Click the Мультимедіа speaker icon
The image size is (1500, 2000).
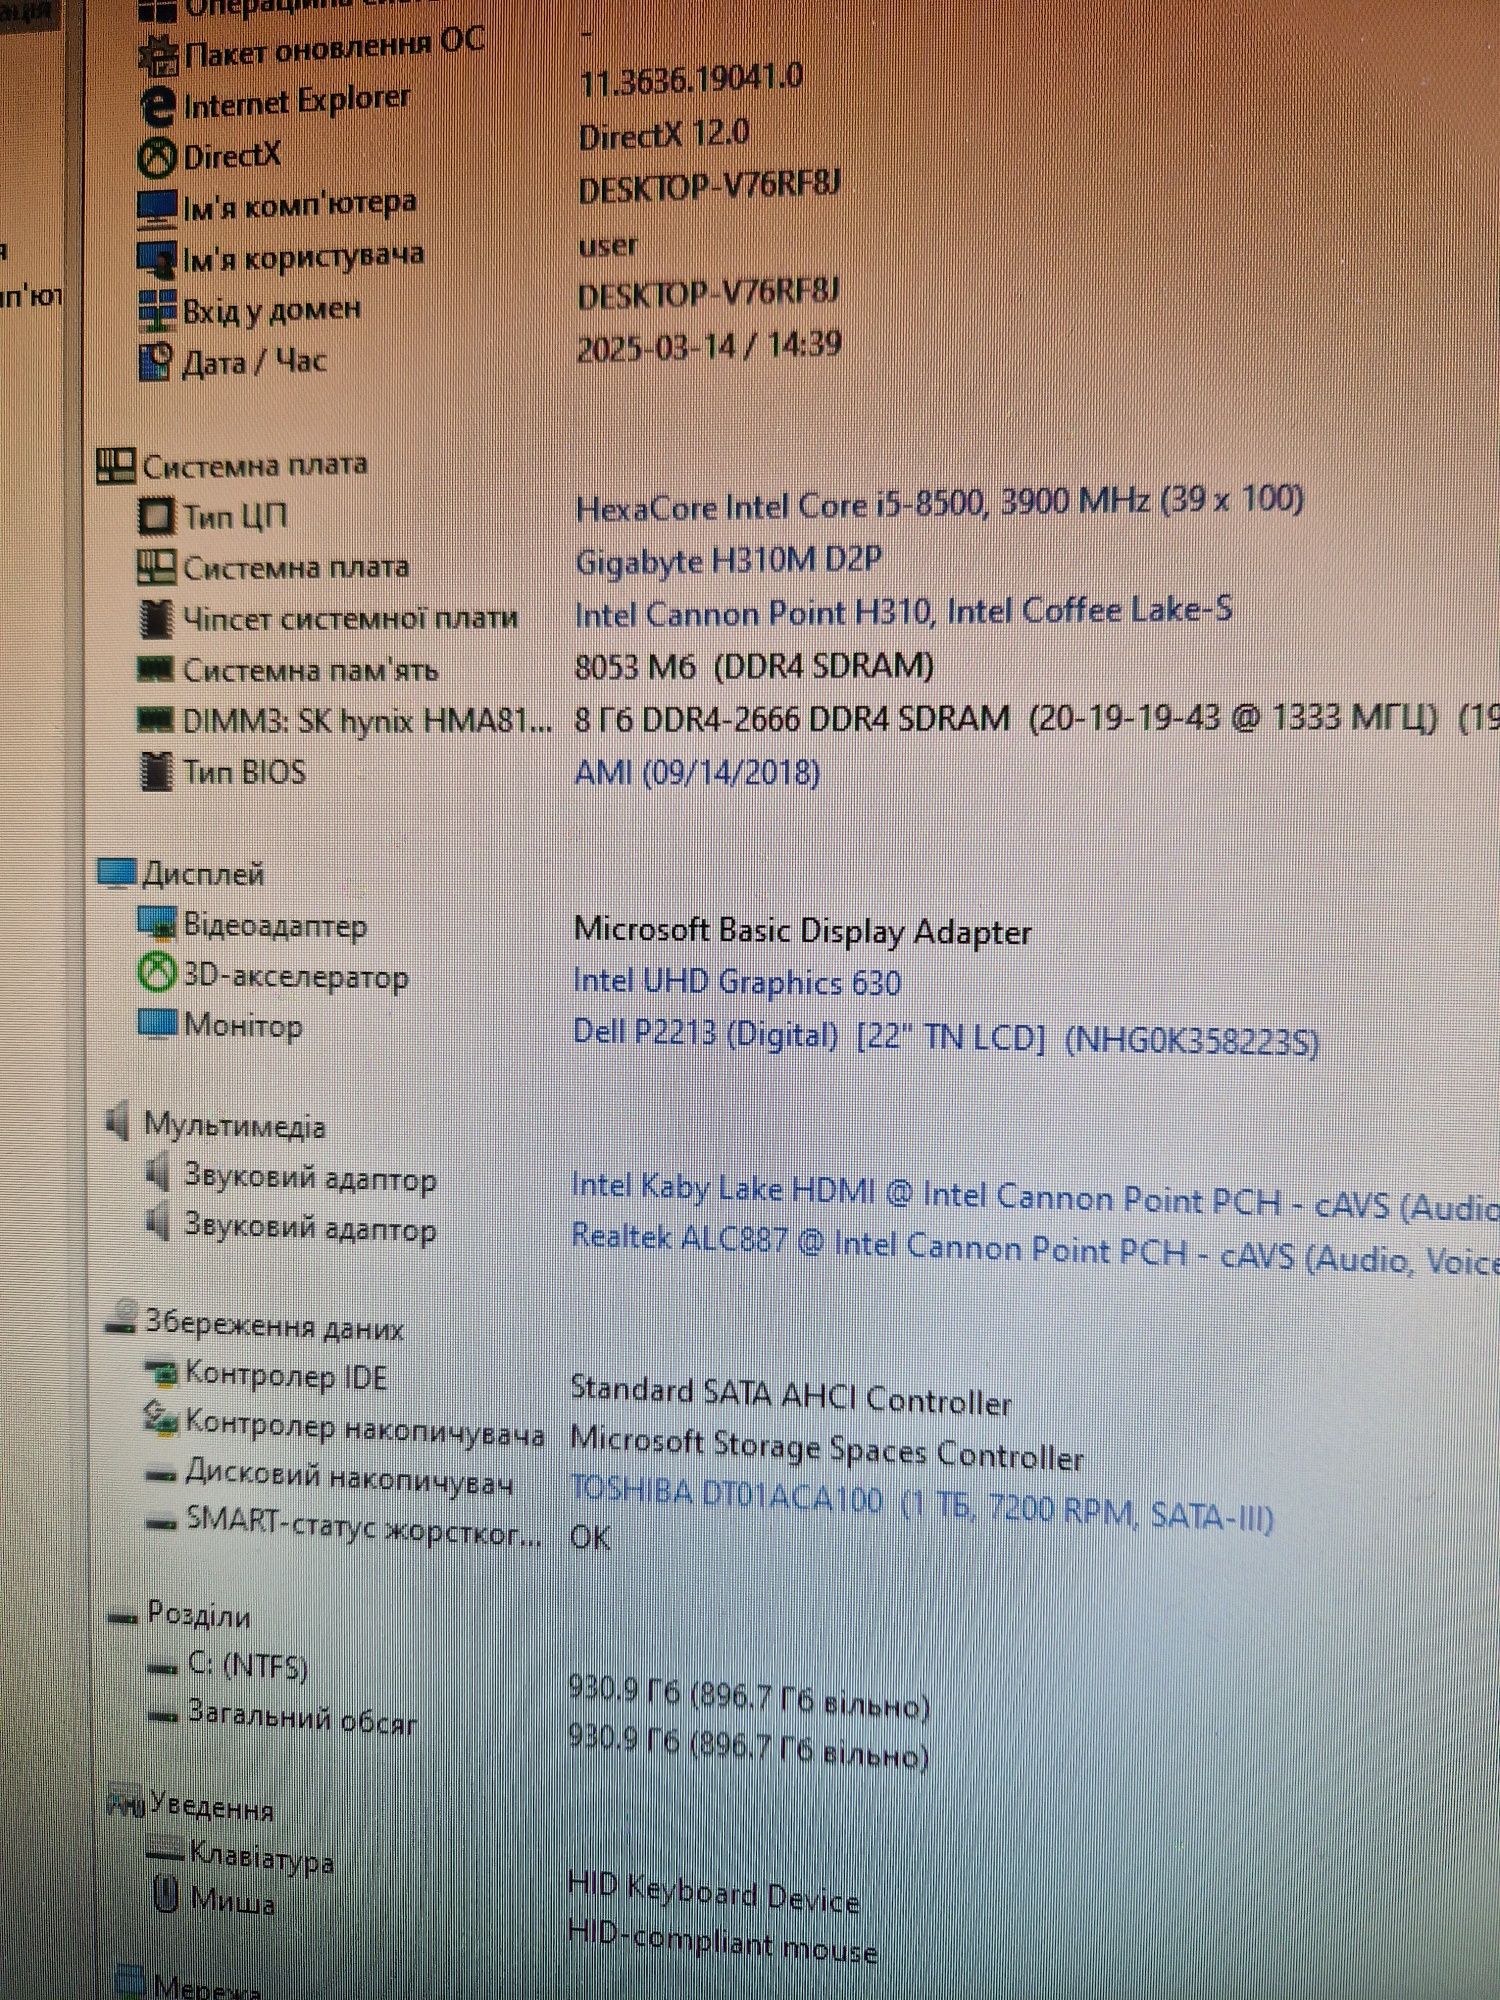(x=118, y=1122)
